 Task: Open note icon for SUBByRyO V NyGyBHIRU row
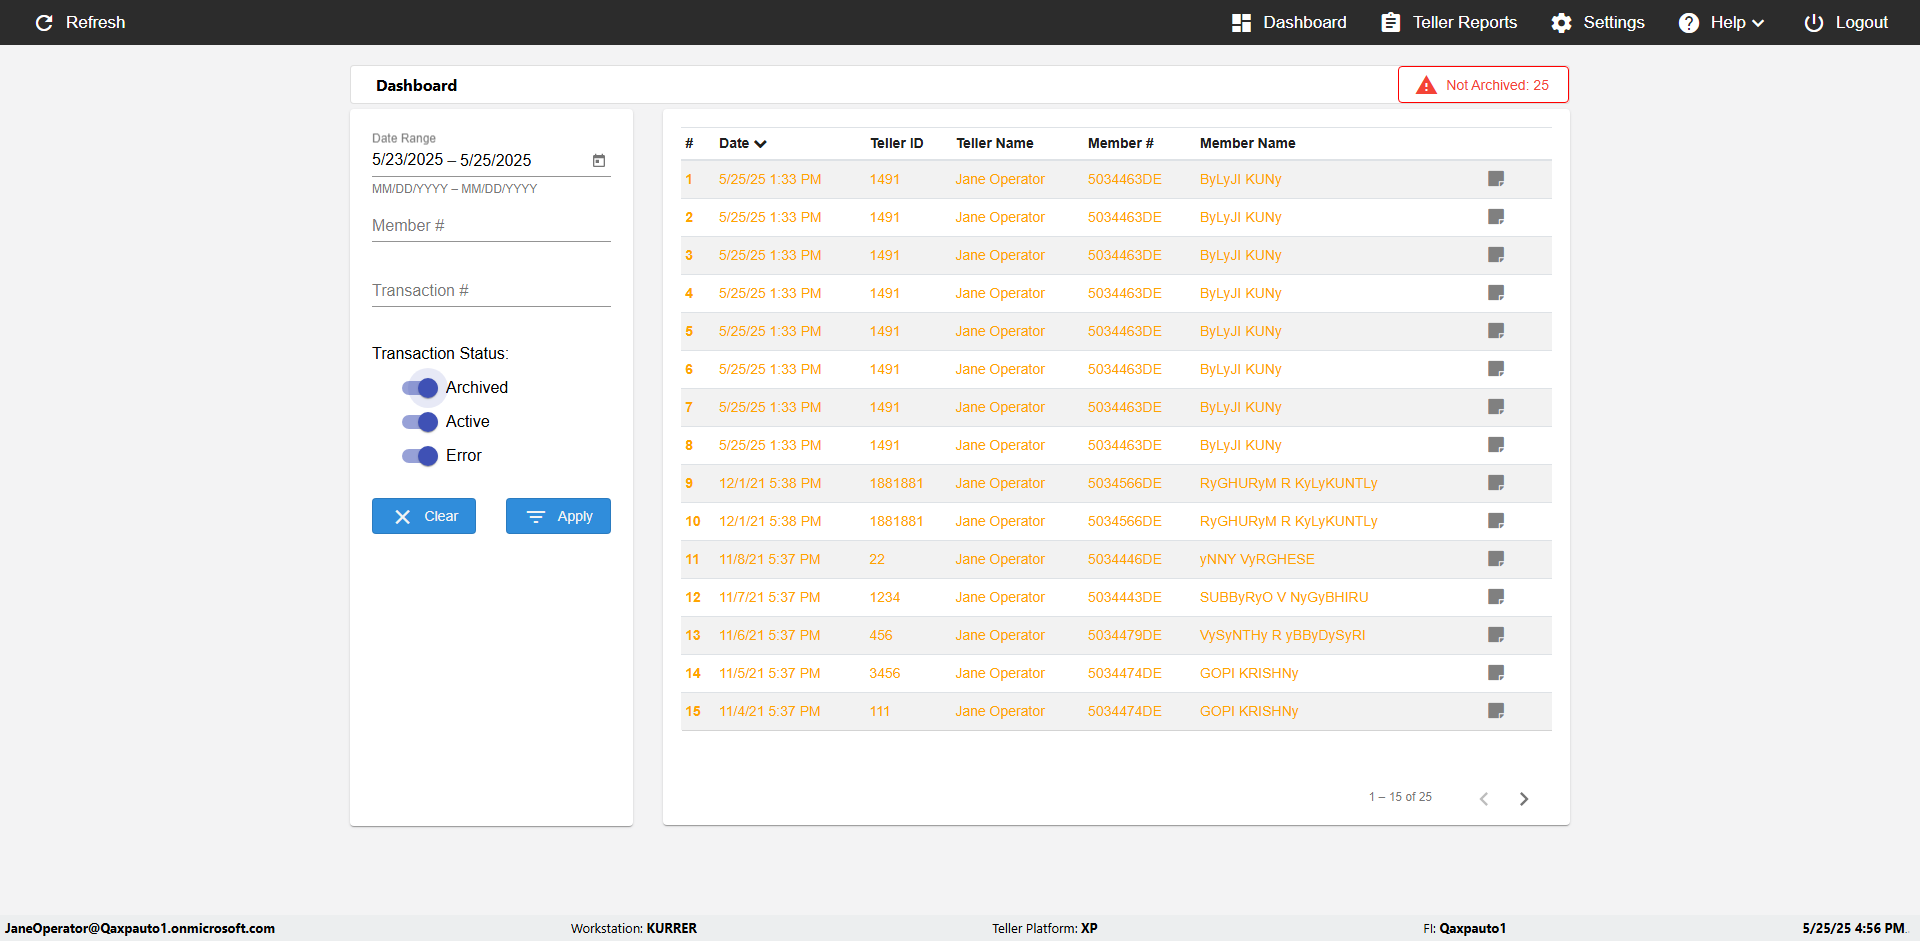tap(1496, 597)
